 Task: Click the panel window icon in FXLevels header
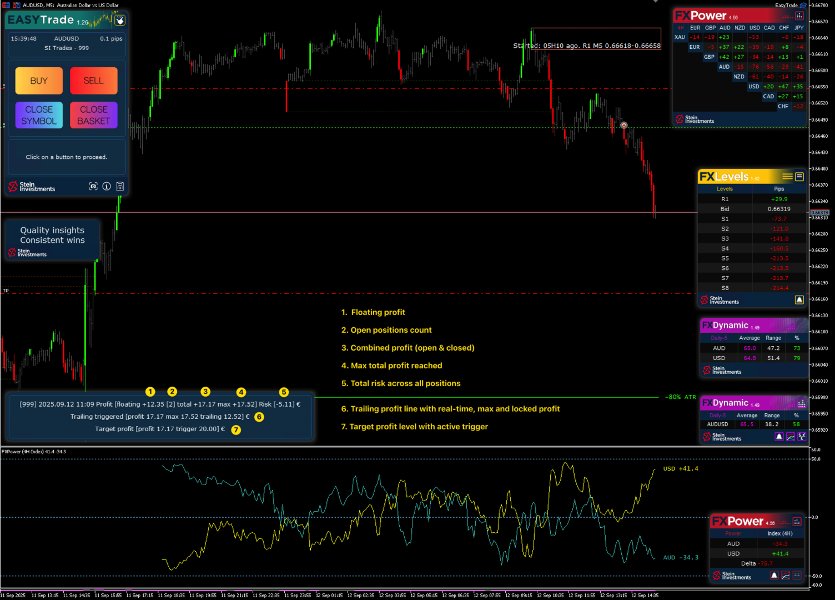coord(799,176)
